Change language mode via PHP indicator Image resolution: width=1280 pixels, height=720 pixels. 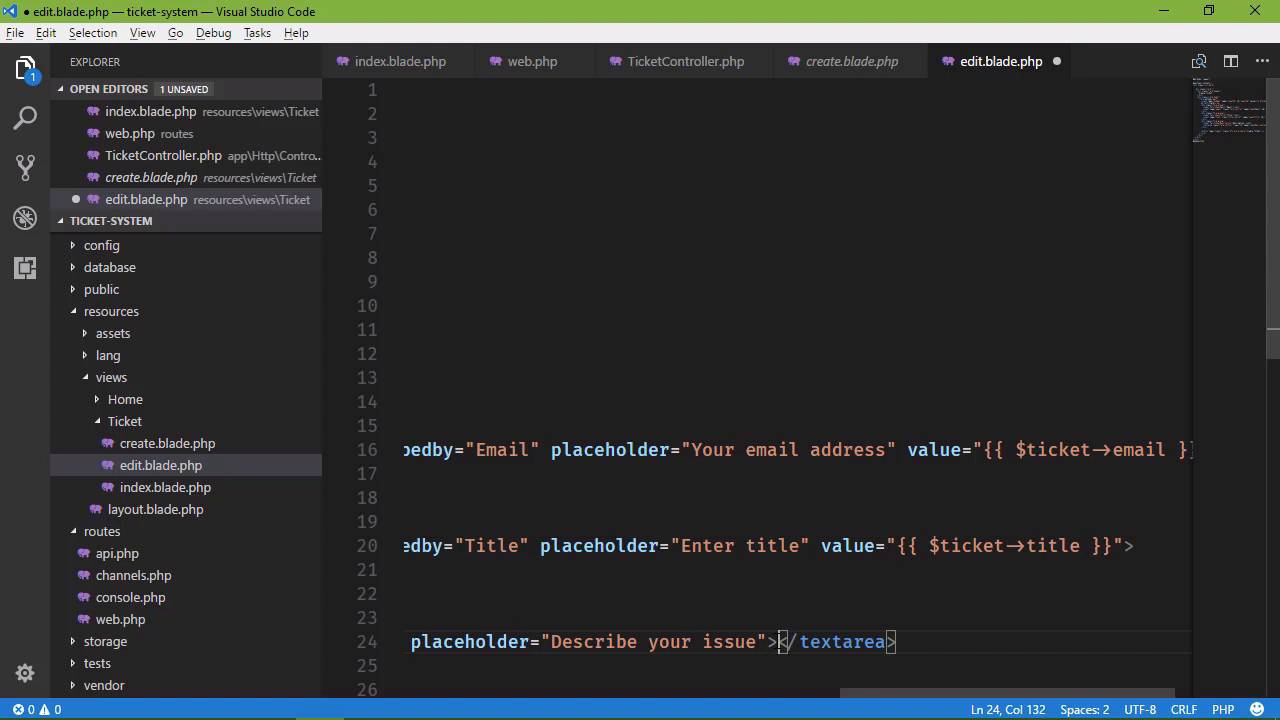pos(1223,709)
